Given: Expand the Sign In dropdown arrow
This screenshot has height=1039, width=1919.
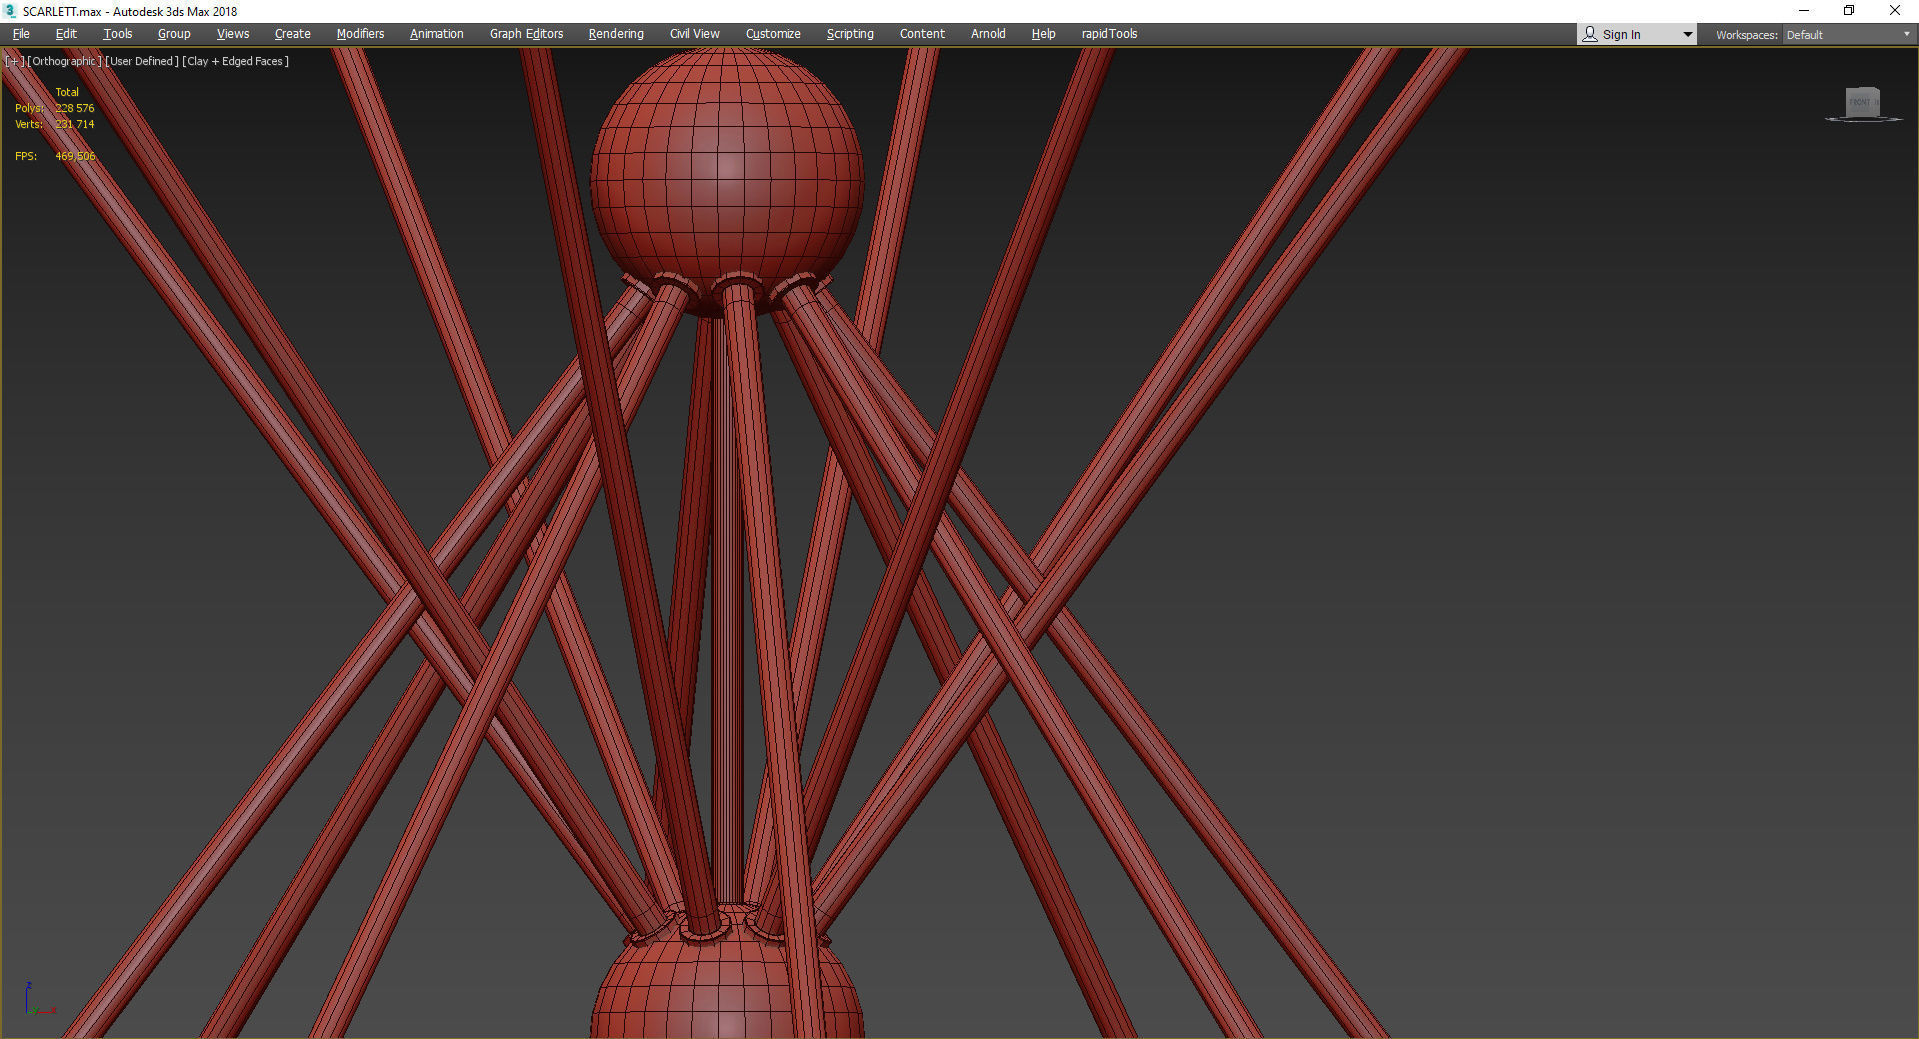Looking at the screenshot, I should pyautogui.click(x=1688, y=35).
